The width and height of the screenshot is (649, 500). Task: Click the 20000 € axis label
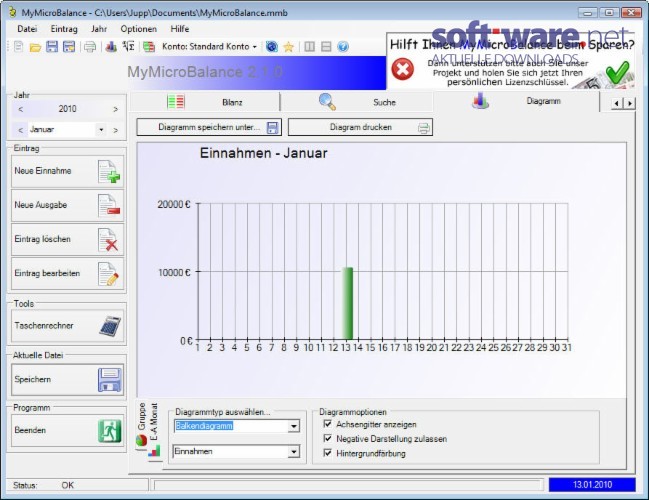(x=174, y=204)
